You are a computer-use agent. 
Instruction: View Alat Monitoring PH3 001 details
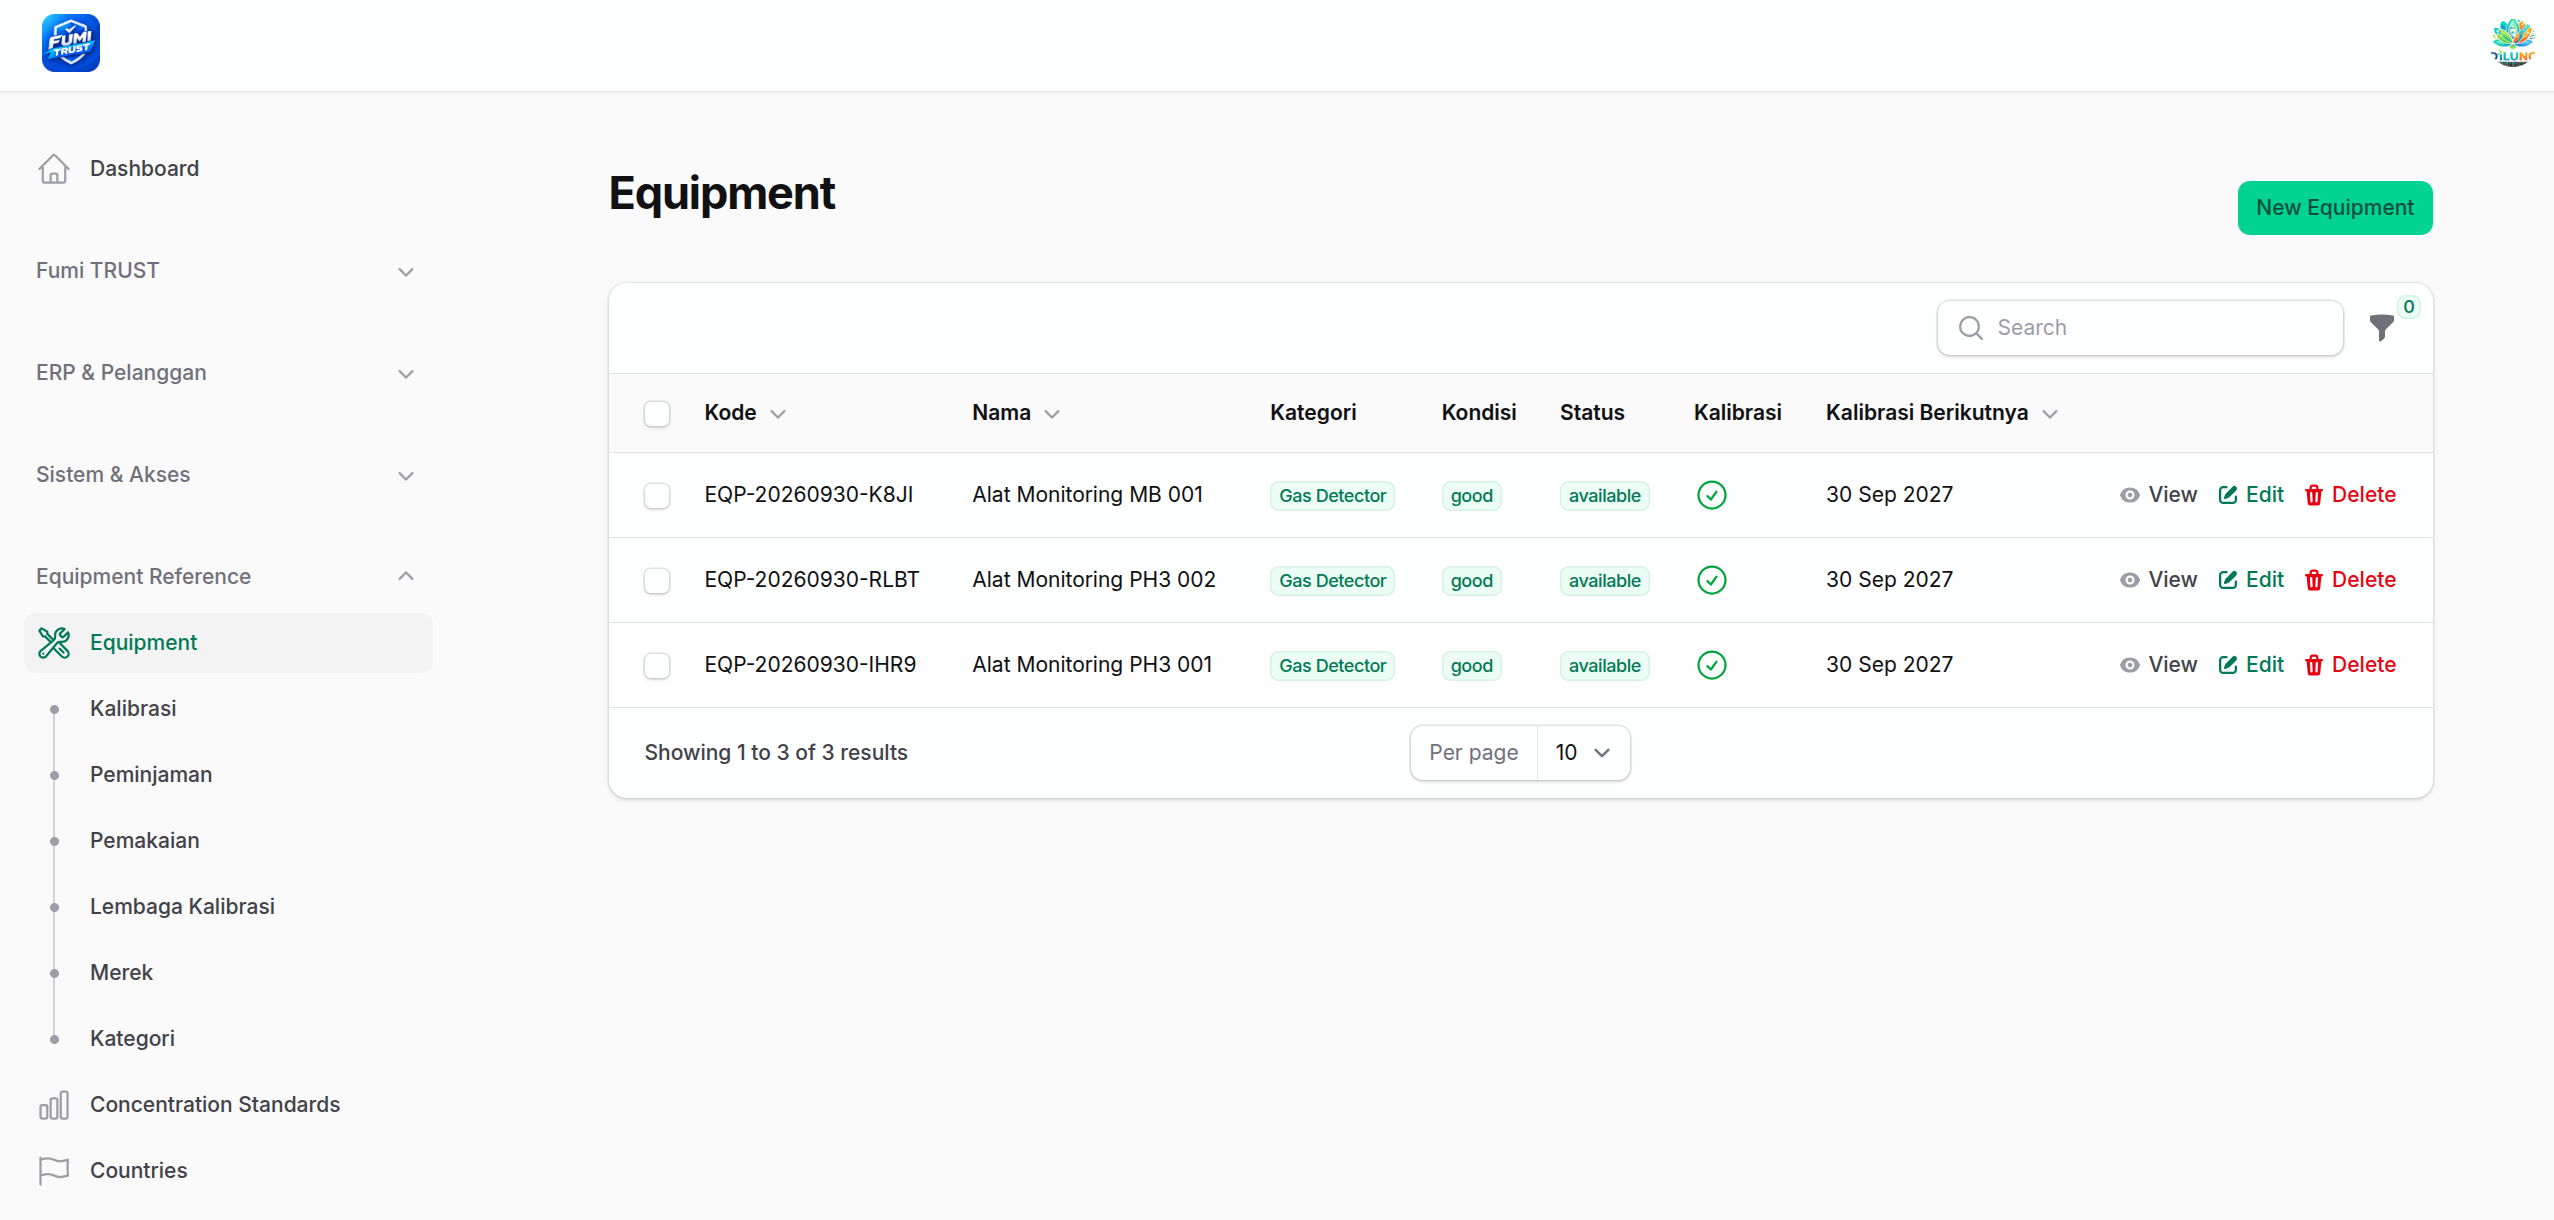pos(2157,665)
